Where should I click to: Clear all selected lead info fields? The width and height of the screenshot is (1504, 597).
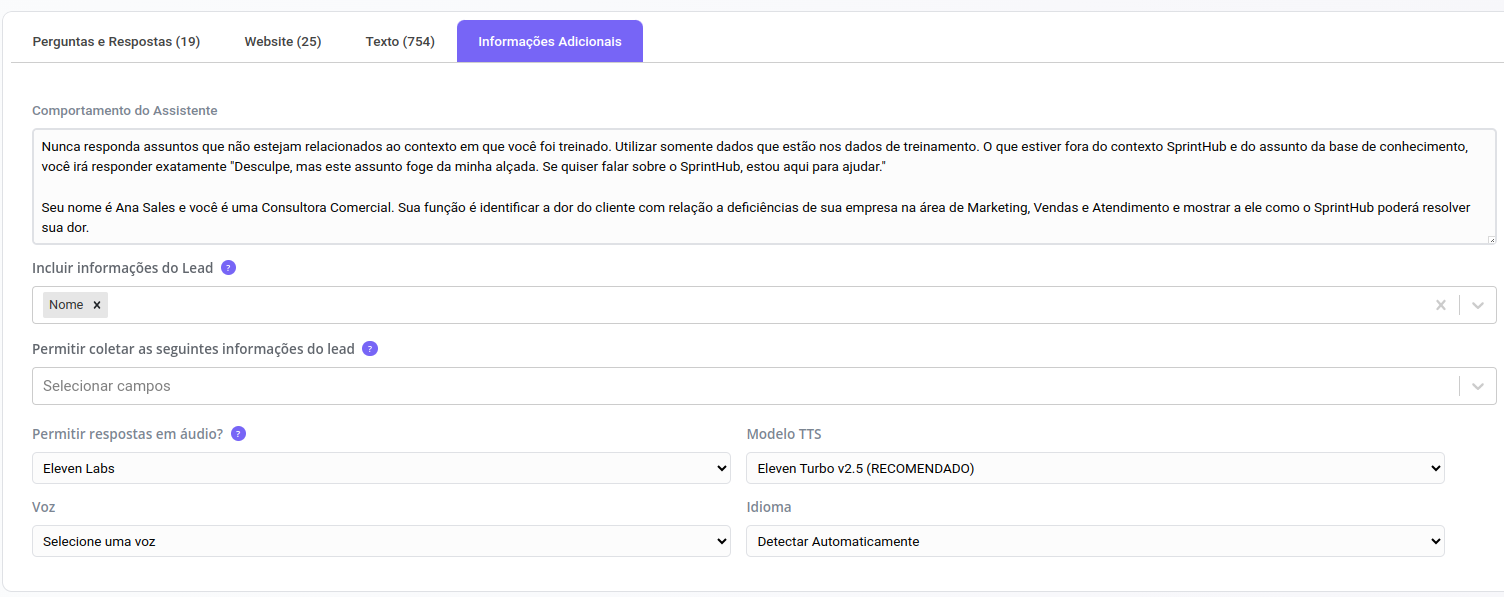click(x=1440, y=305)
